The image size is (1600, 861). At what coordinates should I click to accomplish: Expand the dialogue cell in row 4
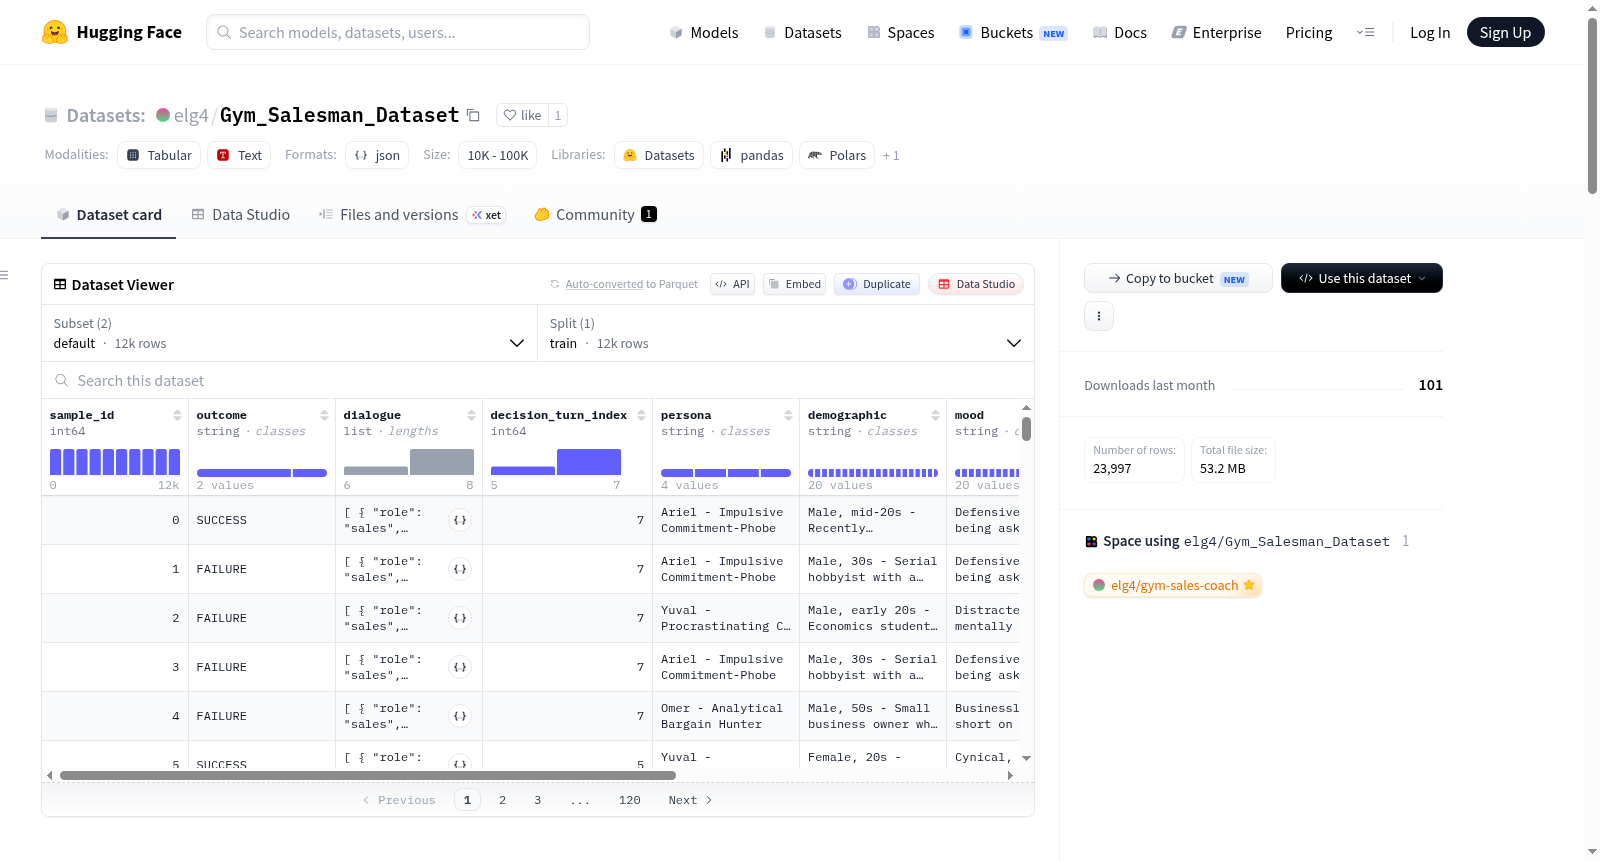click(x=460, y=716)
